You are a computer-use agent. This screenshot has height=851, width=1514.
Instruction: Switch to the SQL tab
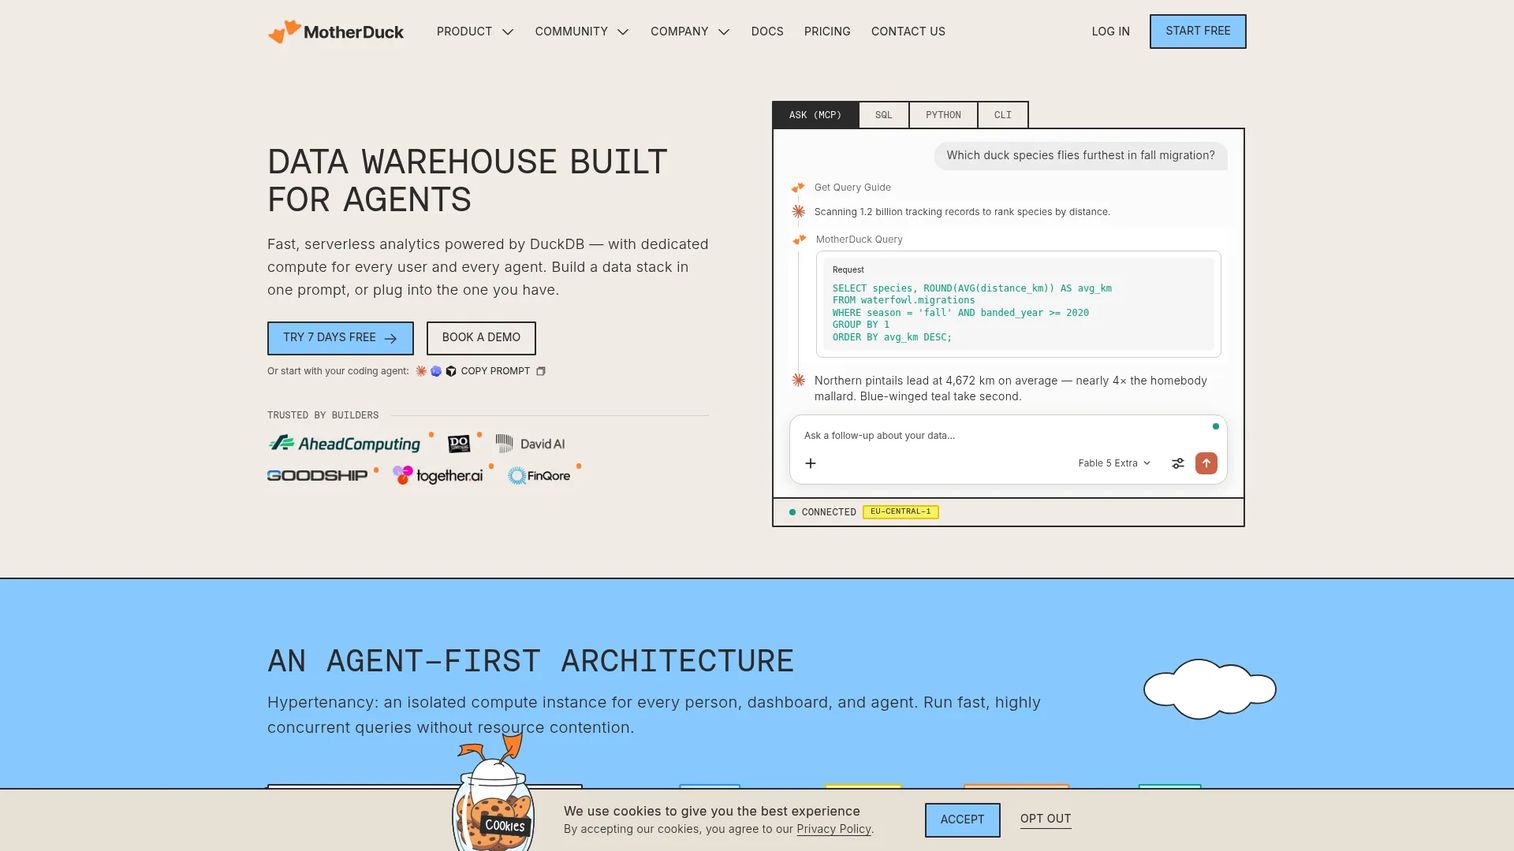[884, 115]
